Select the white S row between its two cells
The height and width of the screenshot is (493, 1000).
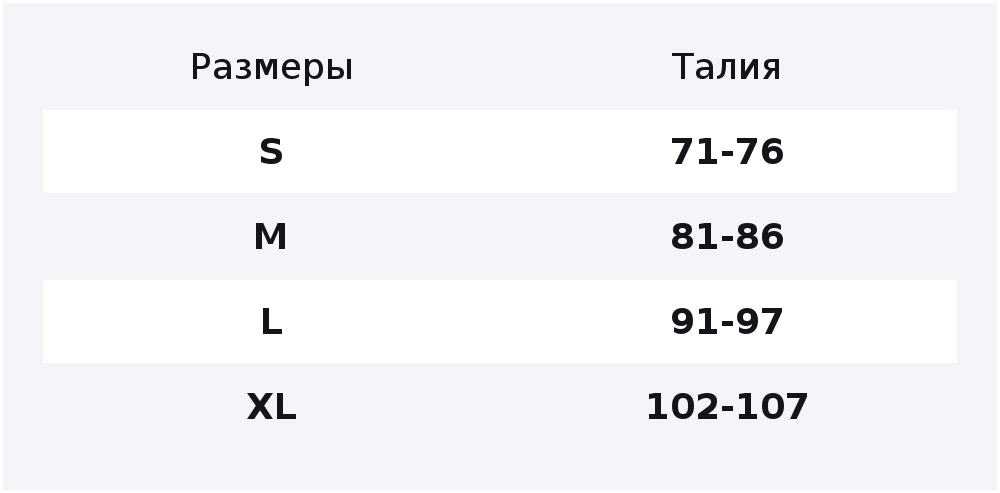[500, 151]
